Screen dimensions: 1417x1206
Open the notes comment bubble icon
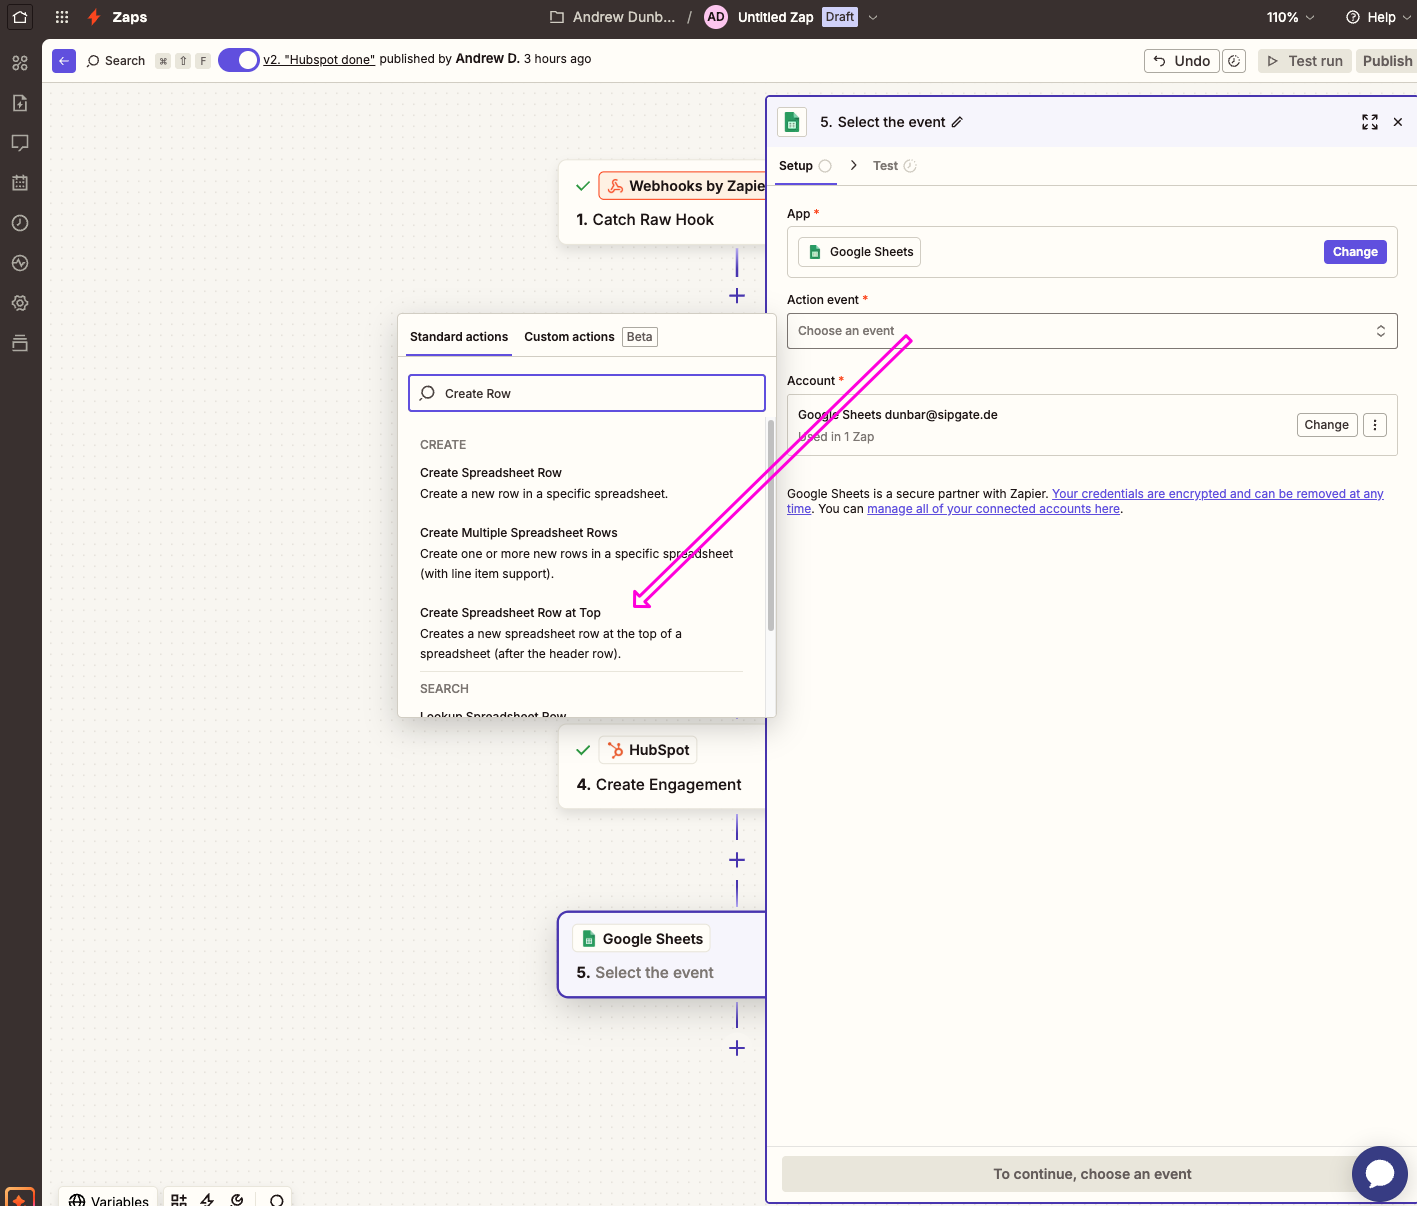[x=20, y=143]
